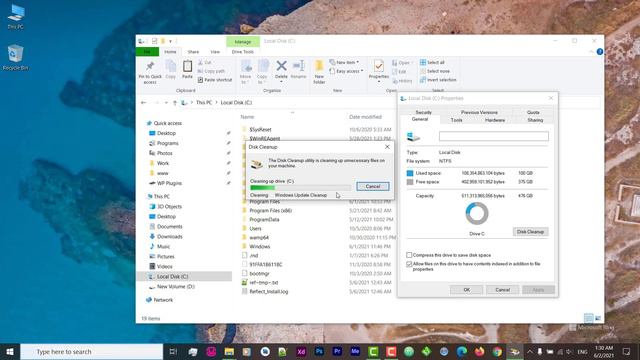Image resolution: width=640 pixels, height=360 pixels.
Task: Click the New folder icon in ribbon
Action: pos(319,66)
